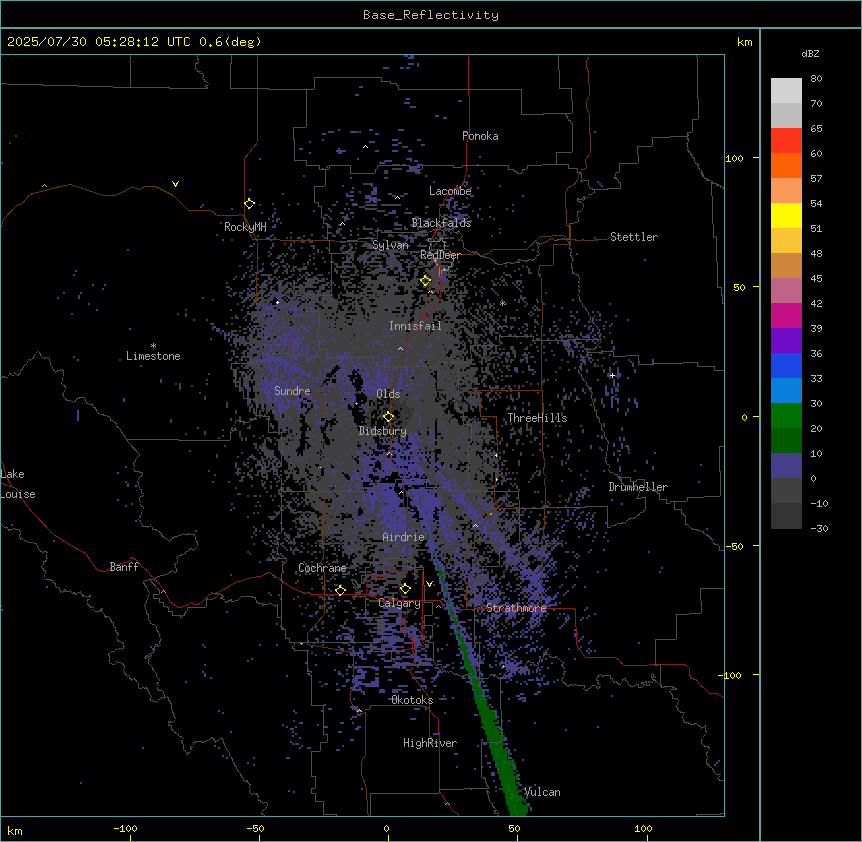Click the Base_Reflectivity title text
862x842 pixels.
coord(431,15)
